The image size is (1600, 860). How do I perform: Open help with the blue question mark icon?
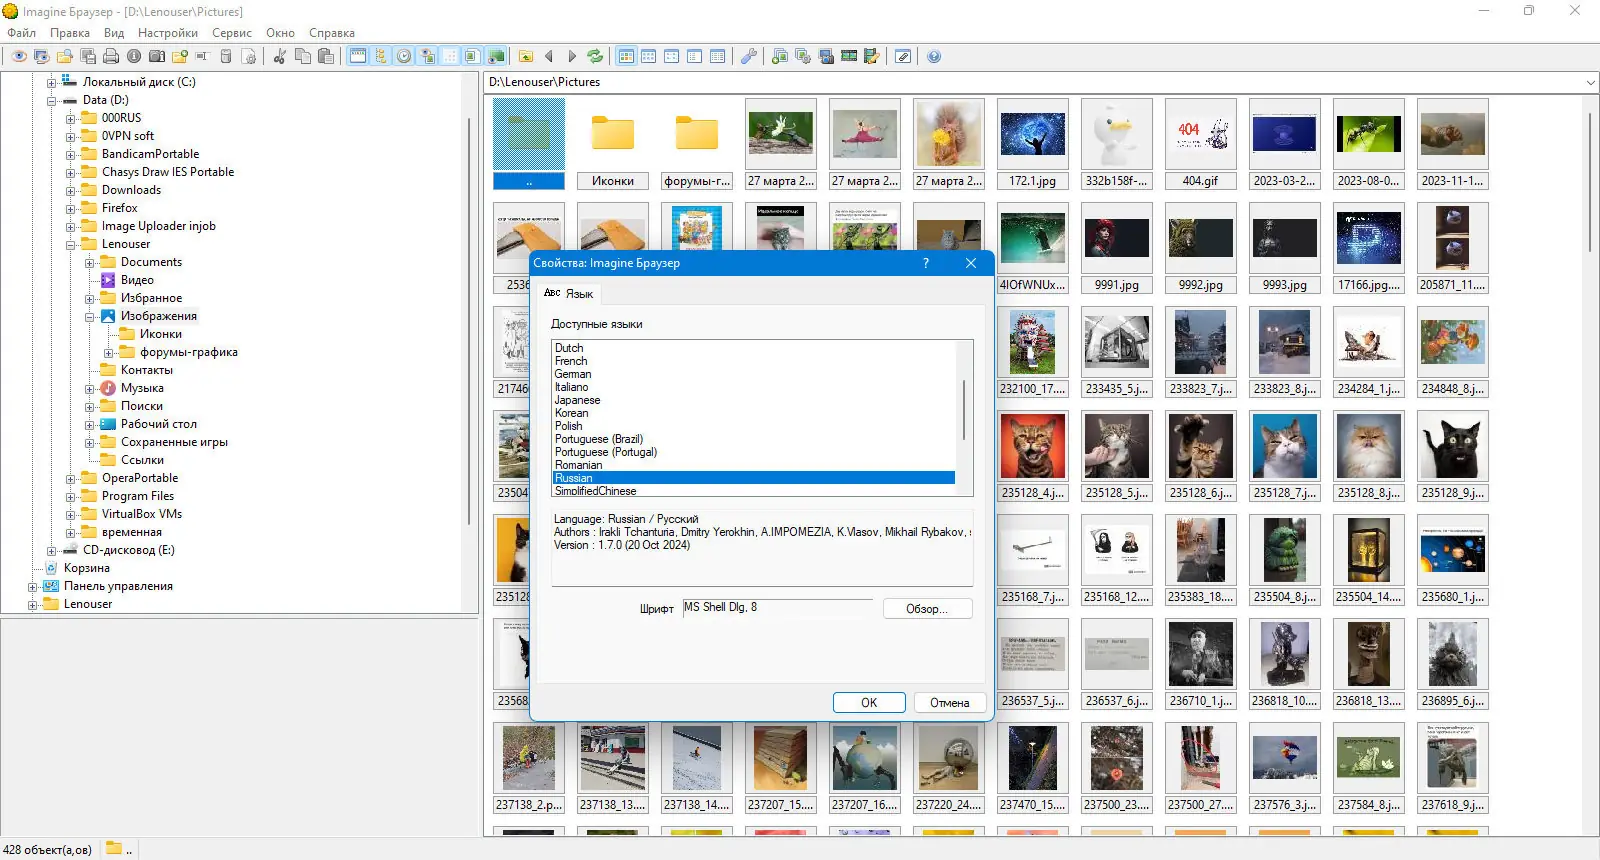point(934,57)
